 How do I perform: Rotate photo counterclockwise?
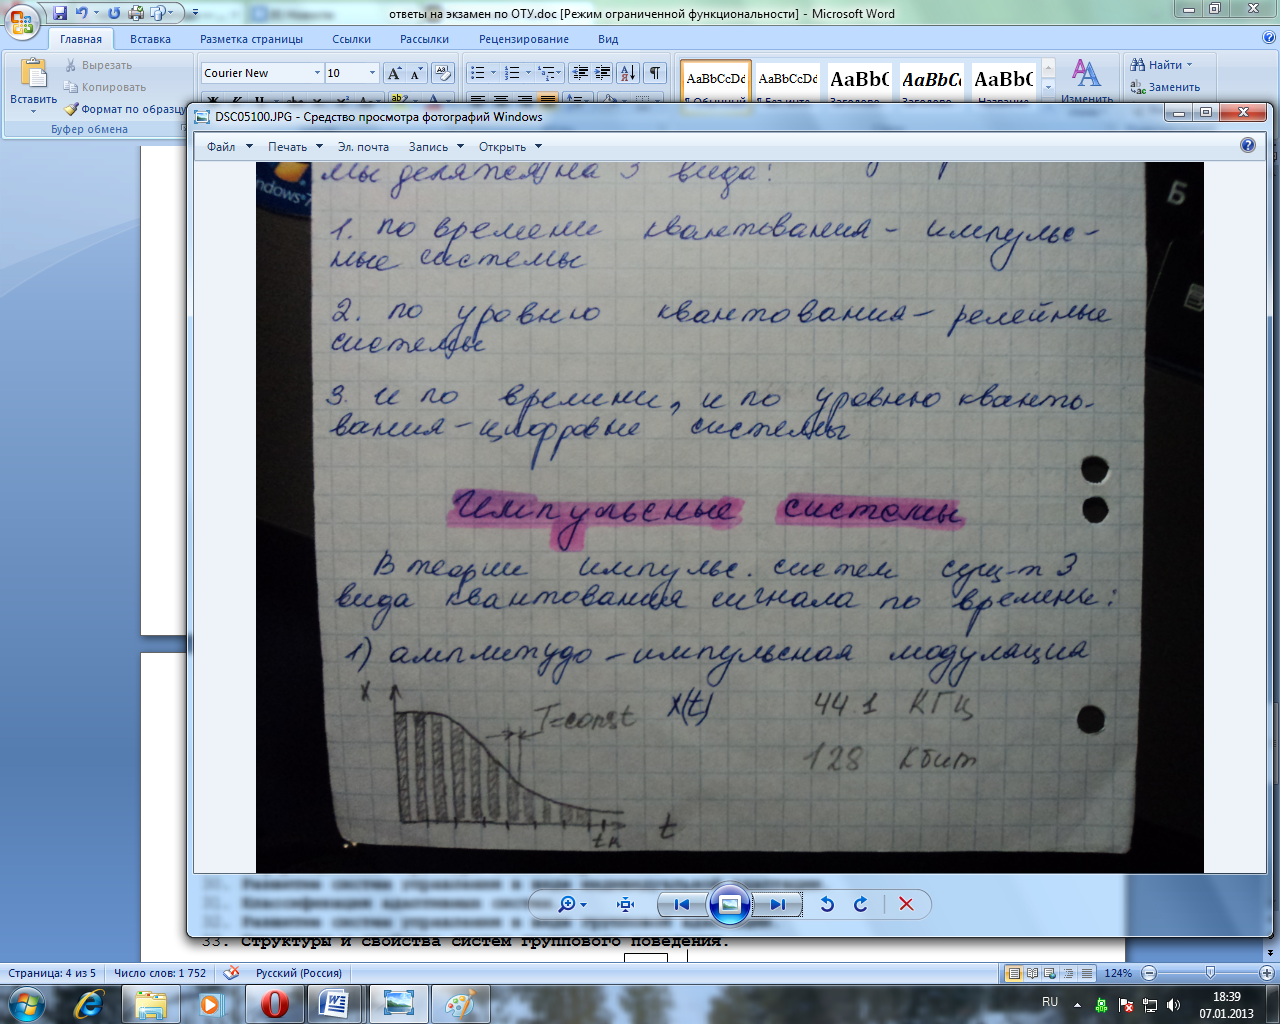[827, 904]
